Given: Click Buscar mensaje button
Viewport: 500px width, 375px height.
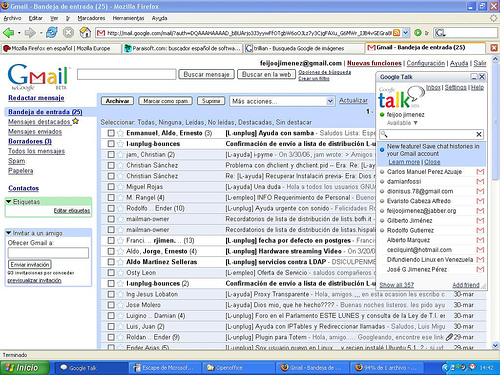Looking at the screenshot, I should pyautogui.click(x=206, y=74).
